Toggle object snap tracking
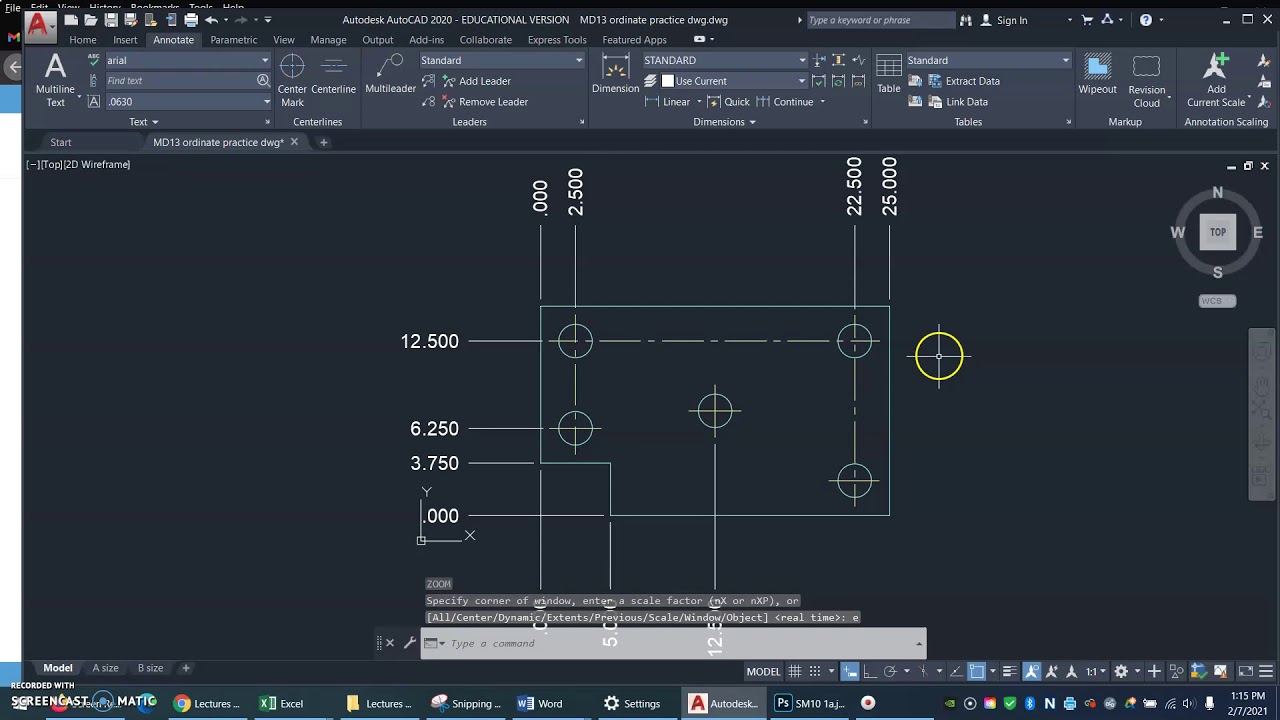Image resolution: width=1280 pixels, height=720 pixels. coord(957,671)
